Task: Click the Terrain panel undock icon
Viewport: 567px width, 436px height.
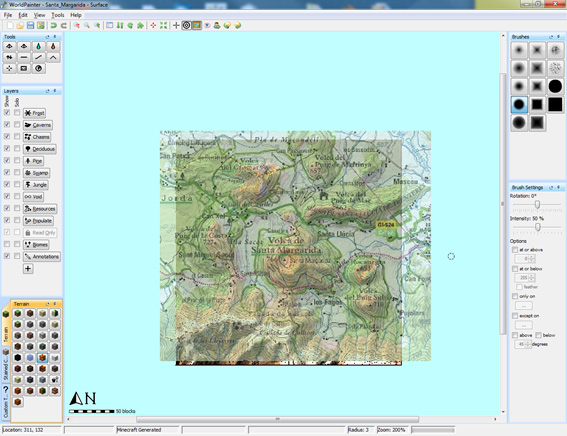Action: pyautogui.click(x=47, y=304)
